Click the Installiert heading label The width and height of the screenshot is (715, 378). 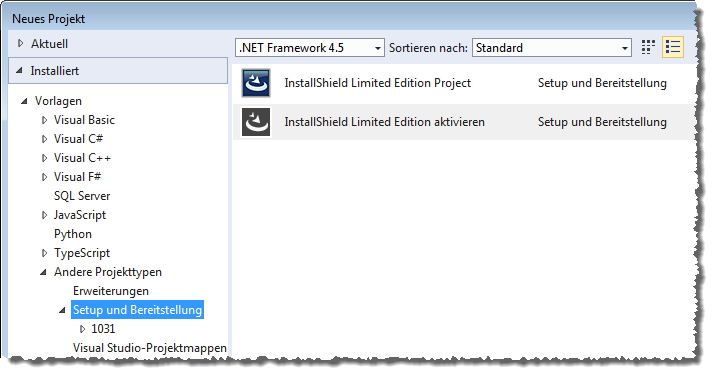(x=55, y=71)
